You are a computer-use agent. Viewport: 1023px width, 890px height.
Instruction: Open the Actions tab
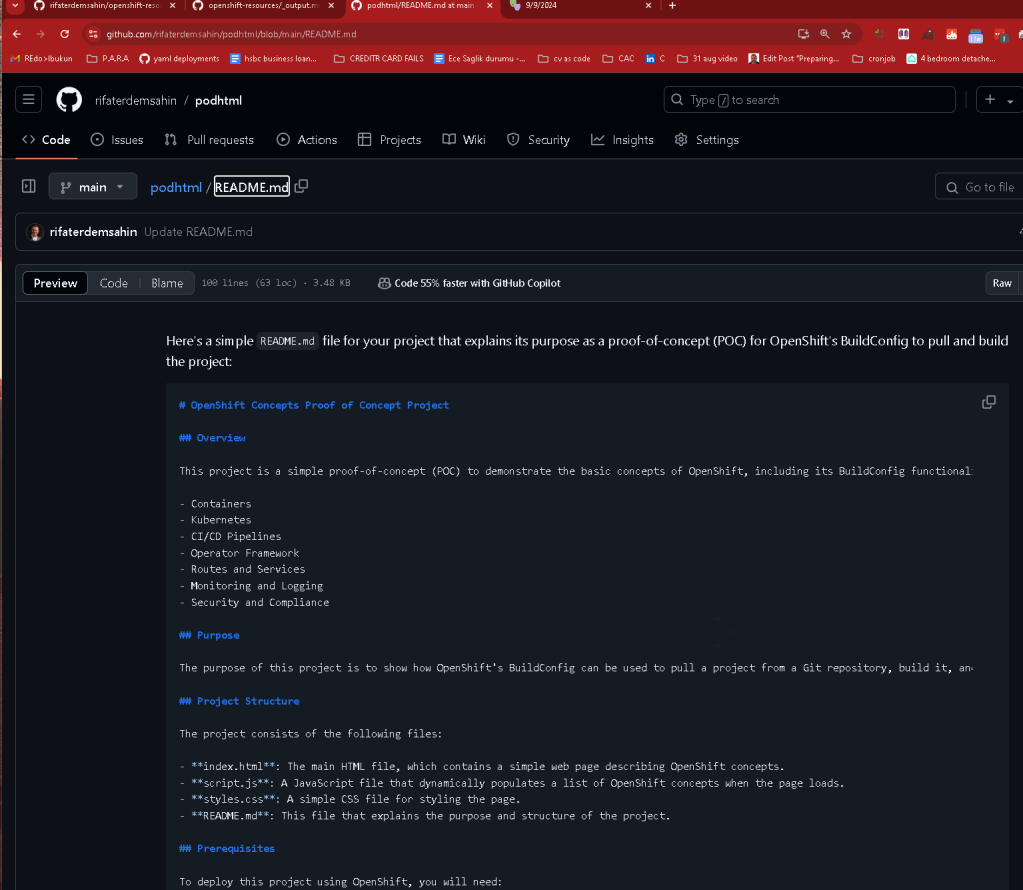click(x=307, y=140)
